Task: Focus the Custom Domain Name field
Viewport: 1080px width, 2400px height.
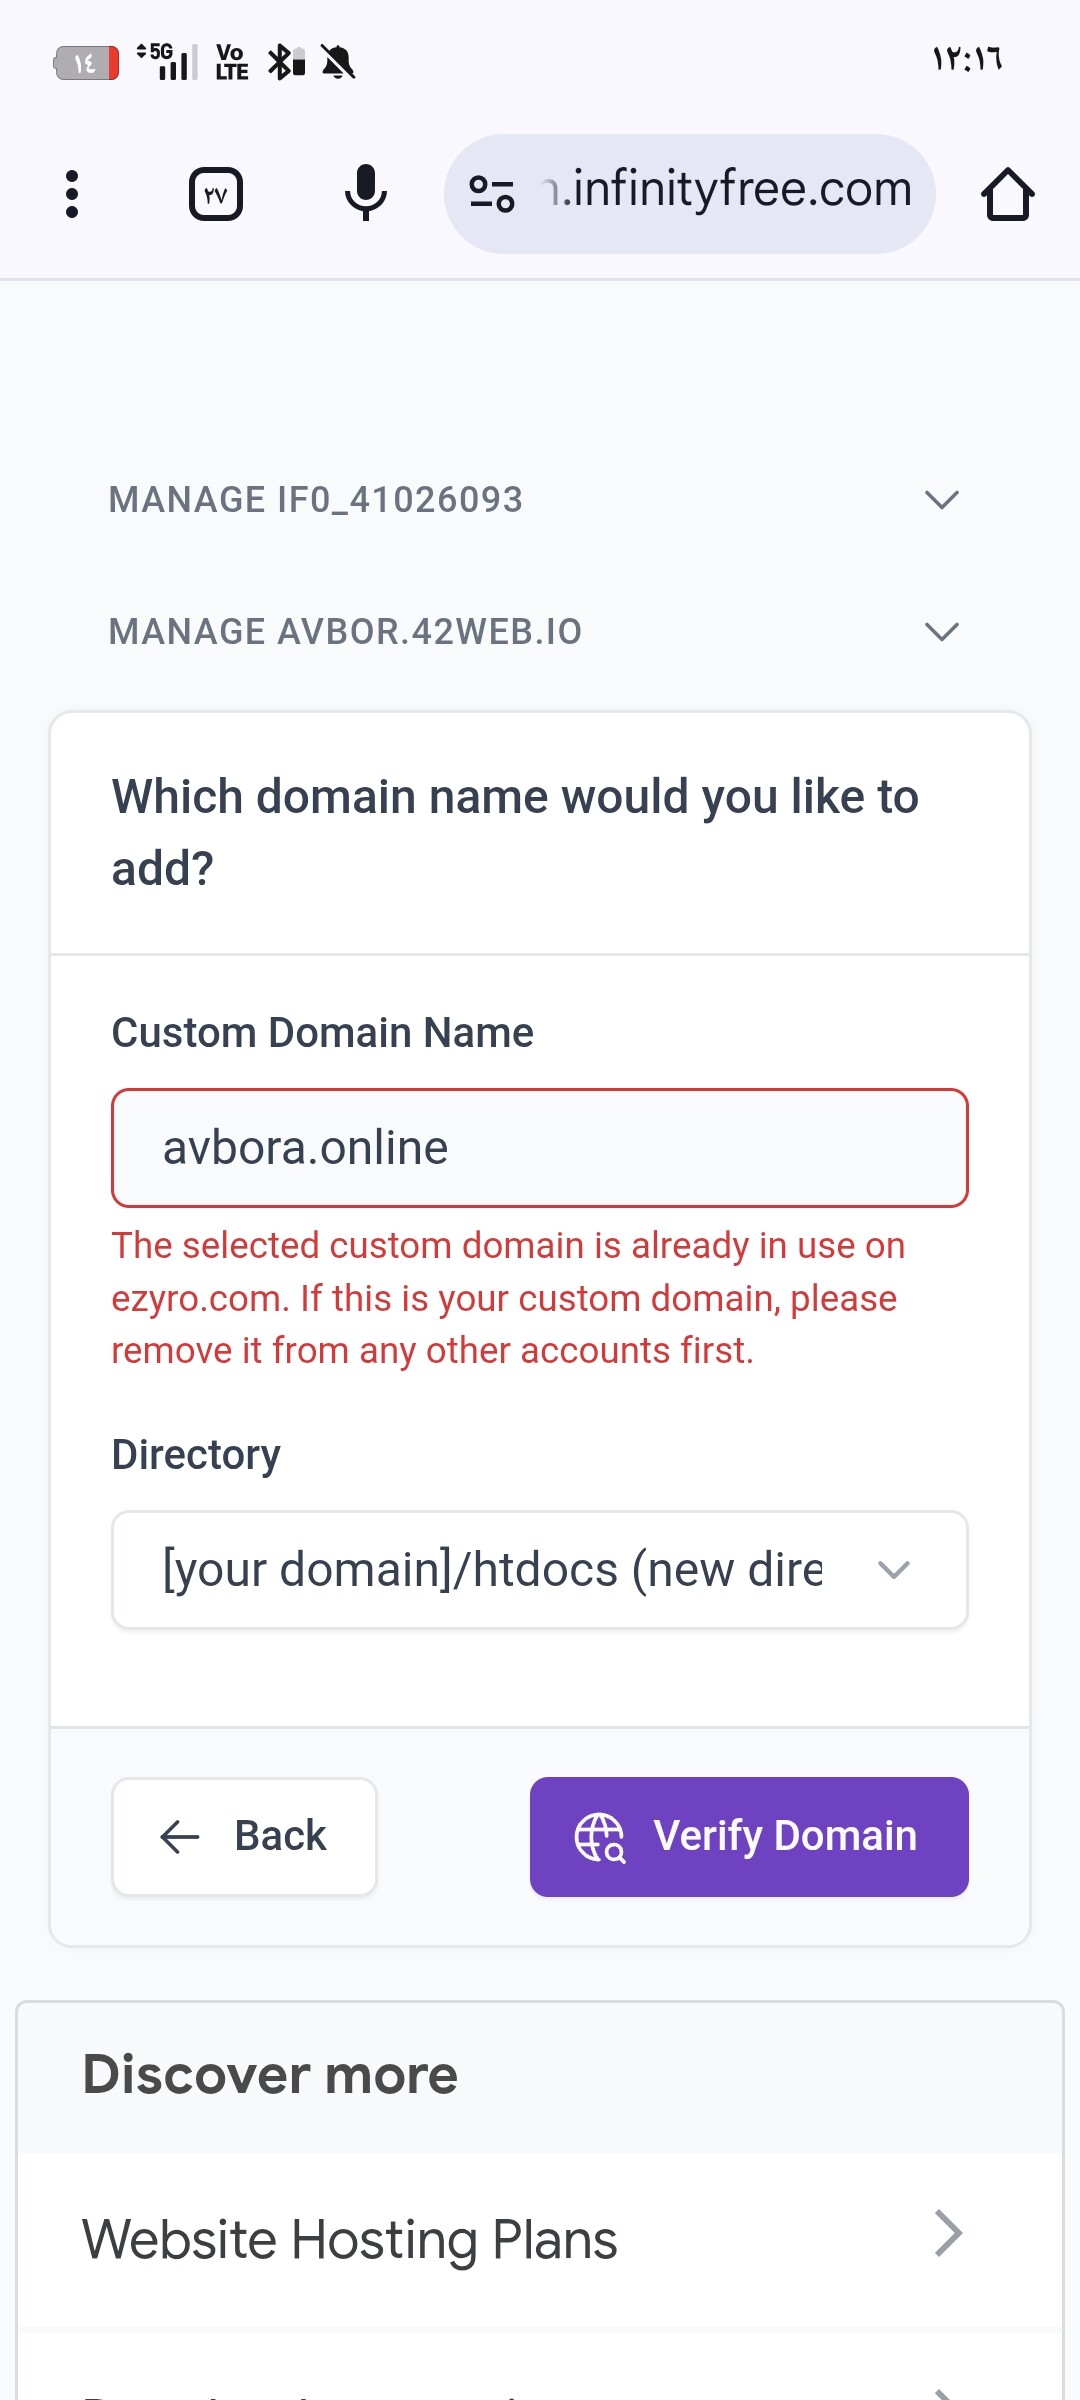Action: (x=540, y=1148)
